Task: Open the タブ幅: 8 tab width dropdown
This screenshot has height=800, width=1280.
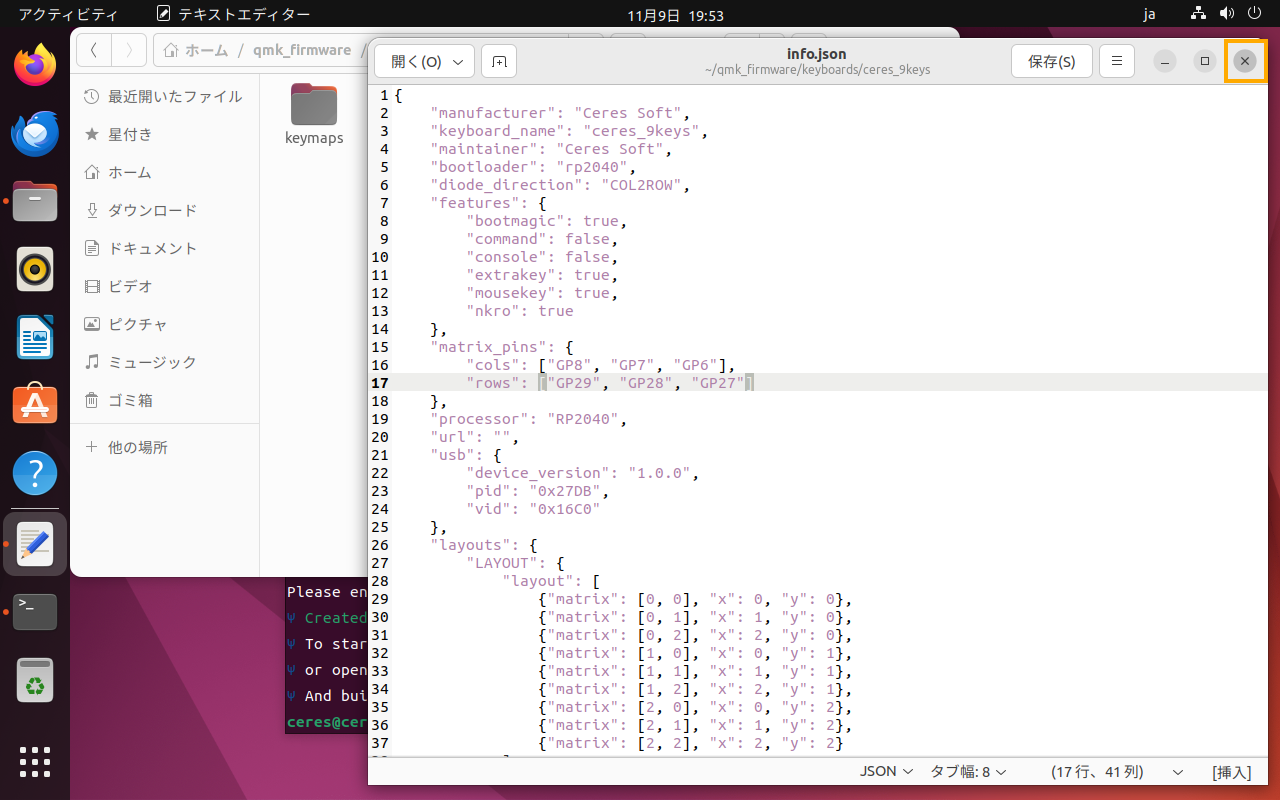Action: pyautogui.click(x=968, y=772)
